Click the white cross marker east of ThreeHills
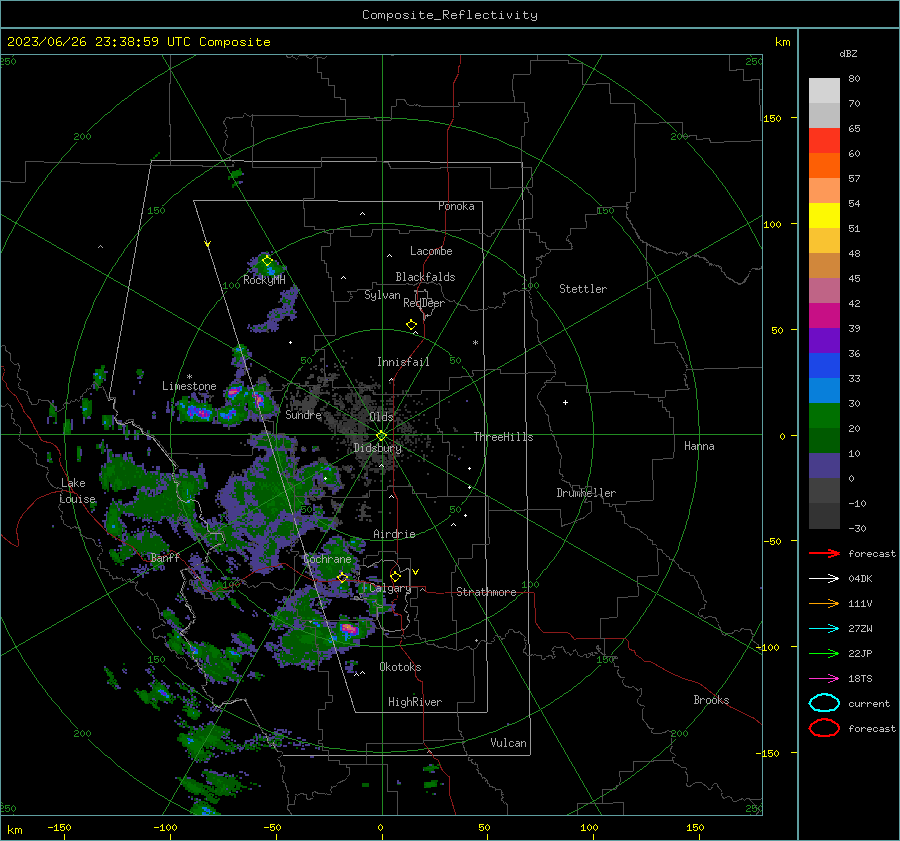 click(565, 402)
